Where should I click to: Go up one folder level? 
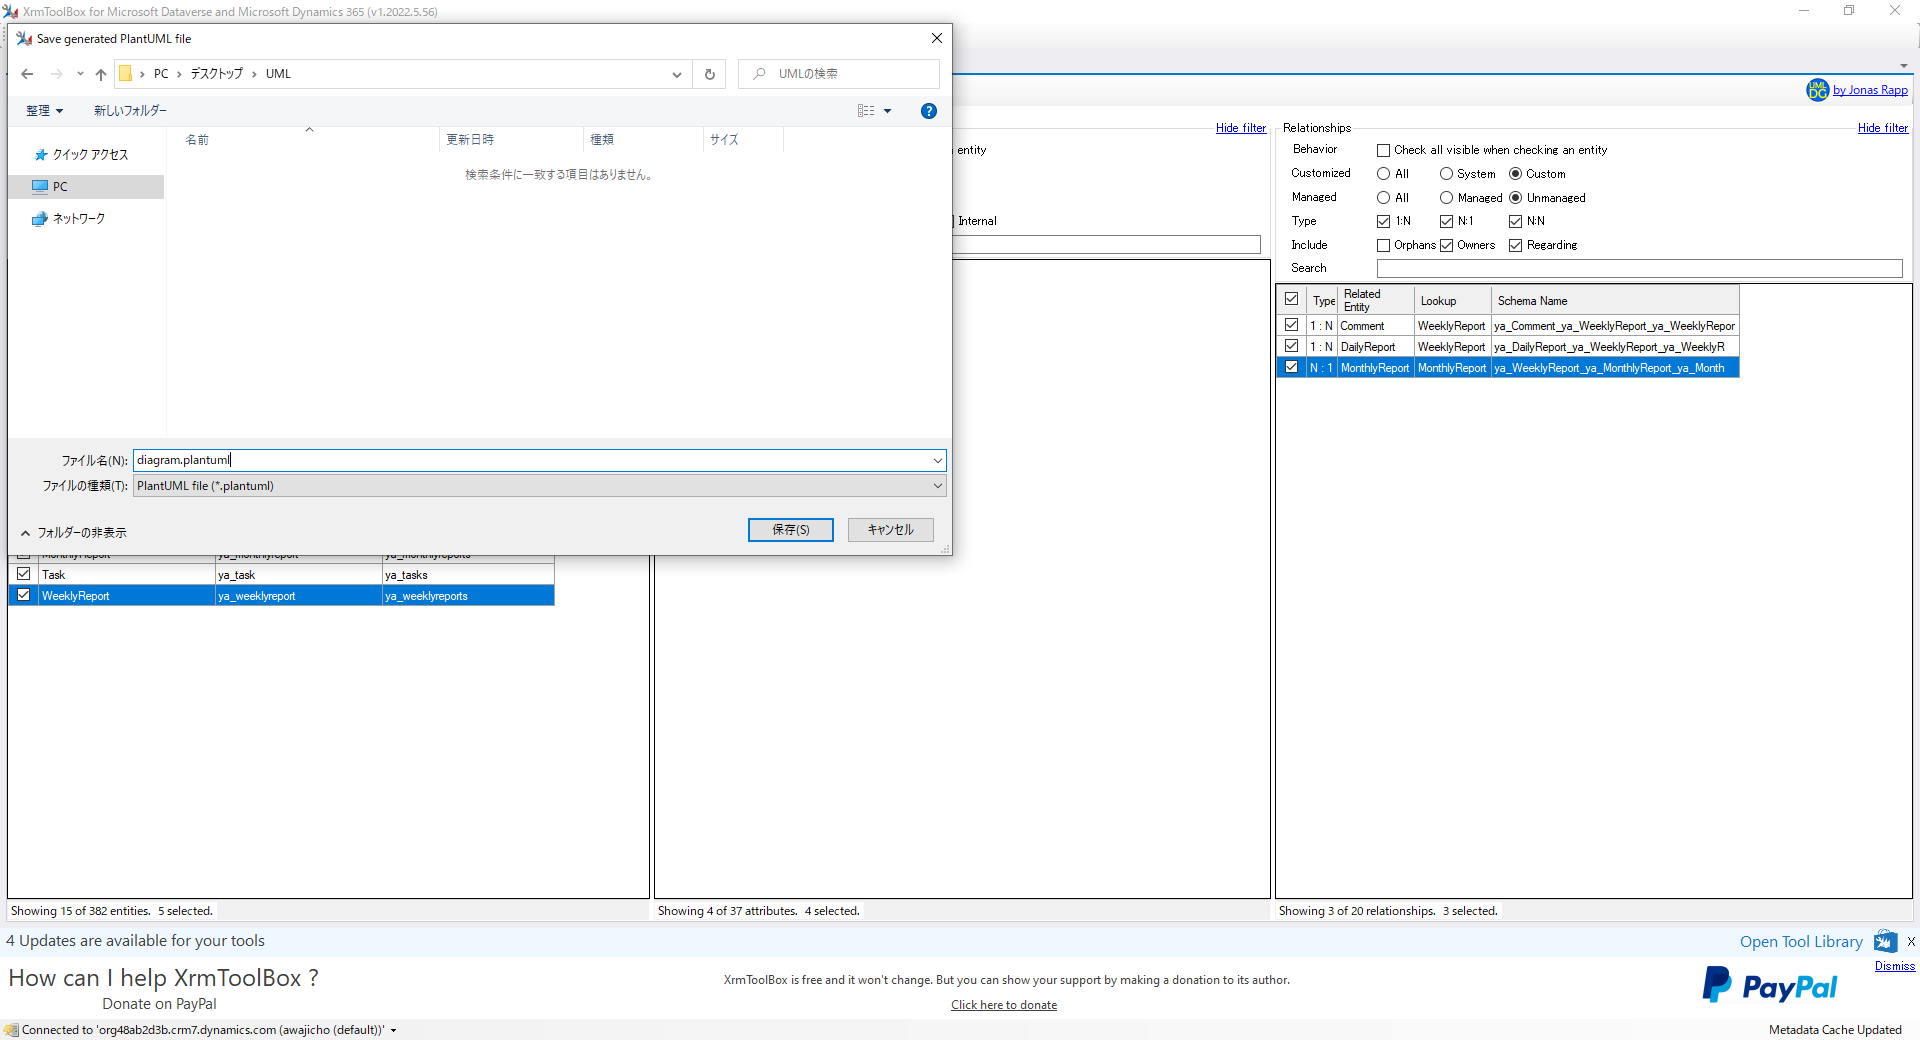(x=101, y=74)
